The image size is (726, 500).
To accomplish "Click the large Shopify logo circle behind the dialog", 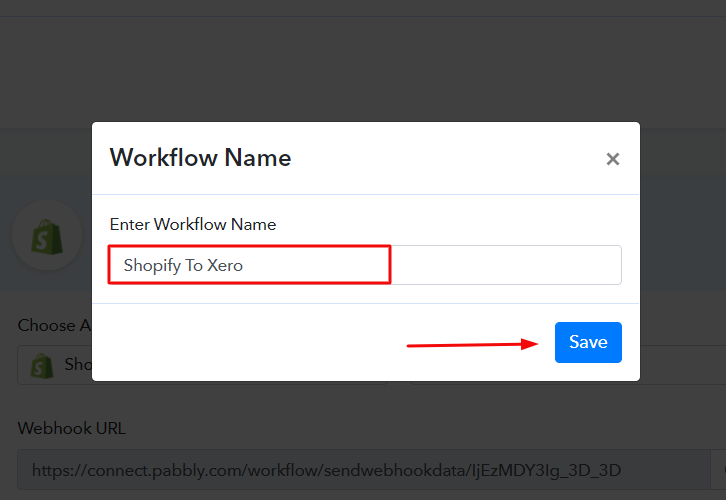I will [x=47, y=235].
